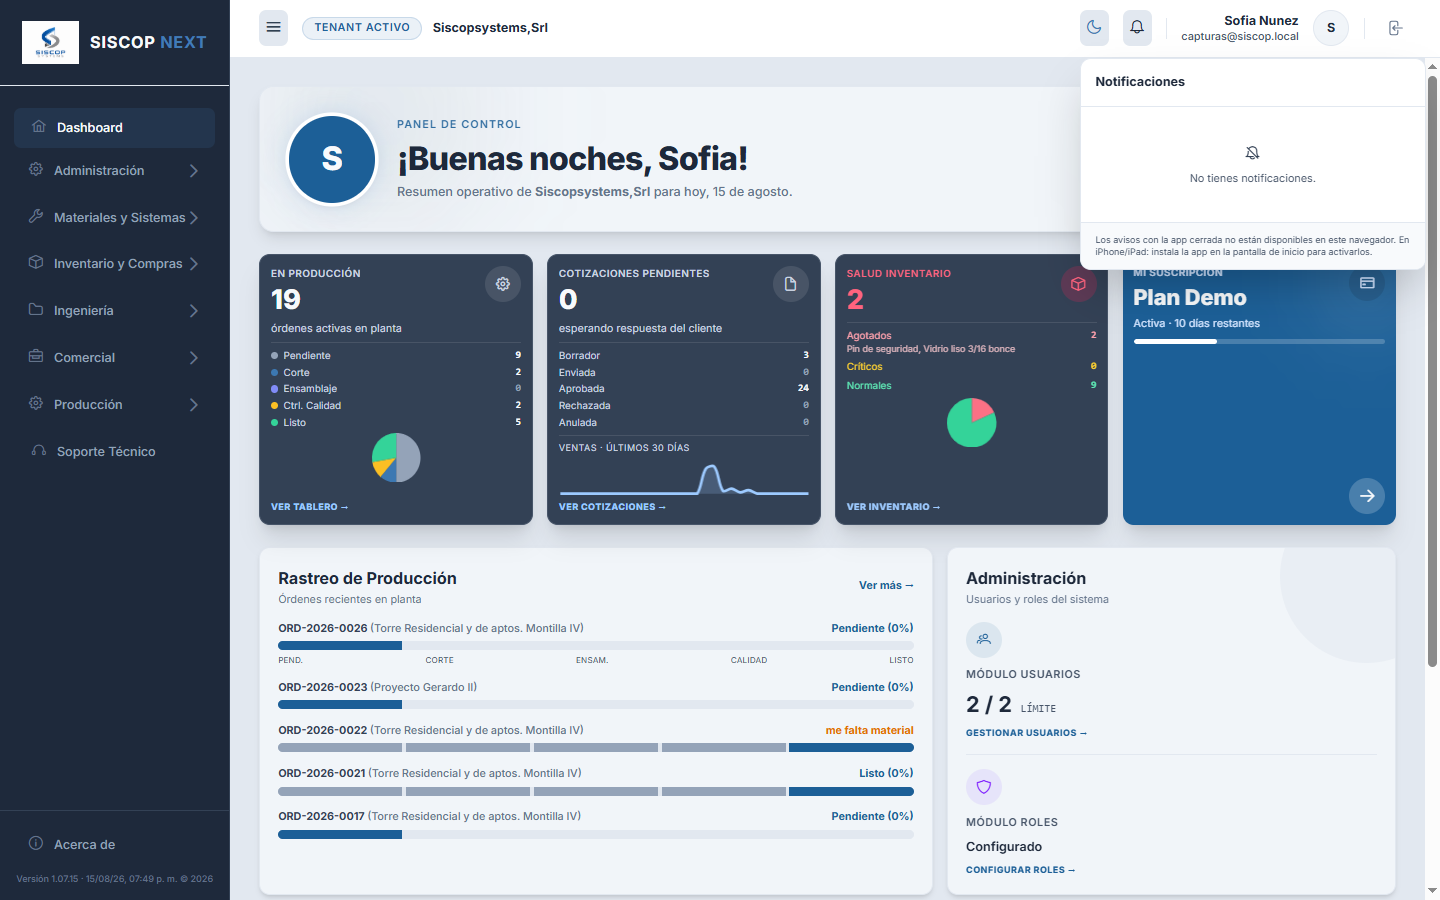Click the users icon in Administración panel

click(984, 639)
